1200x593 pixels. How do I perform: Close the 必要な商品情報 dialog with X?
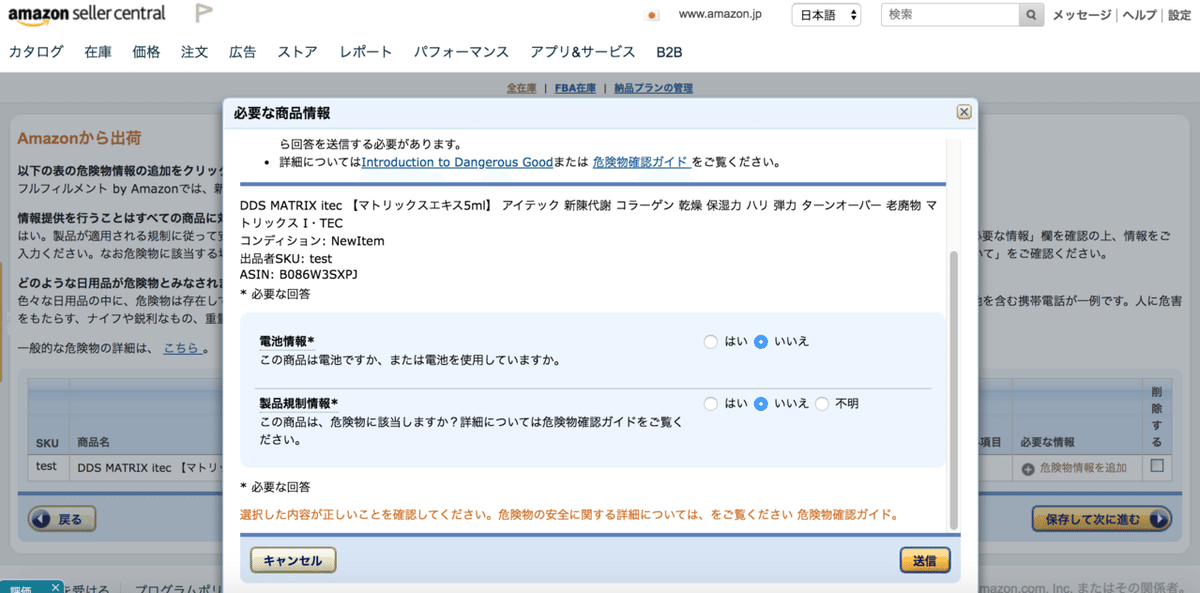(x=964, y=112)
